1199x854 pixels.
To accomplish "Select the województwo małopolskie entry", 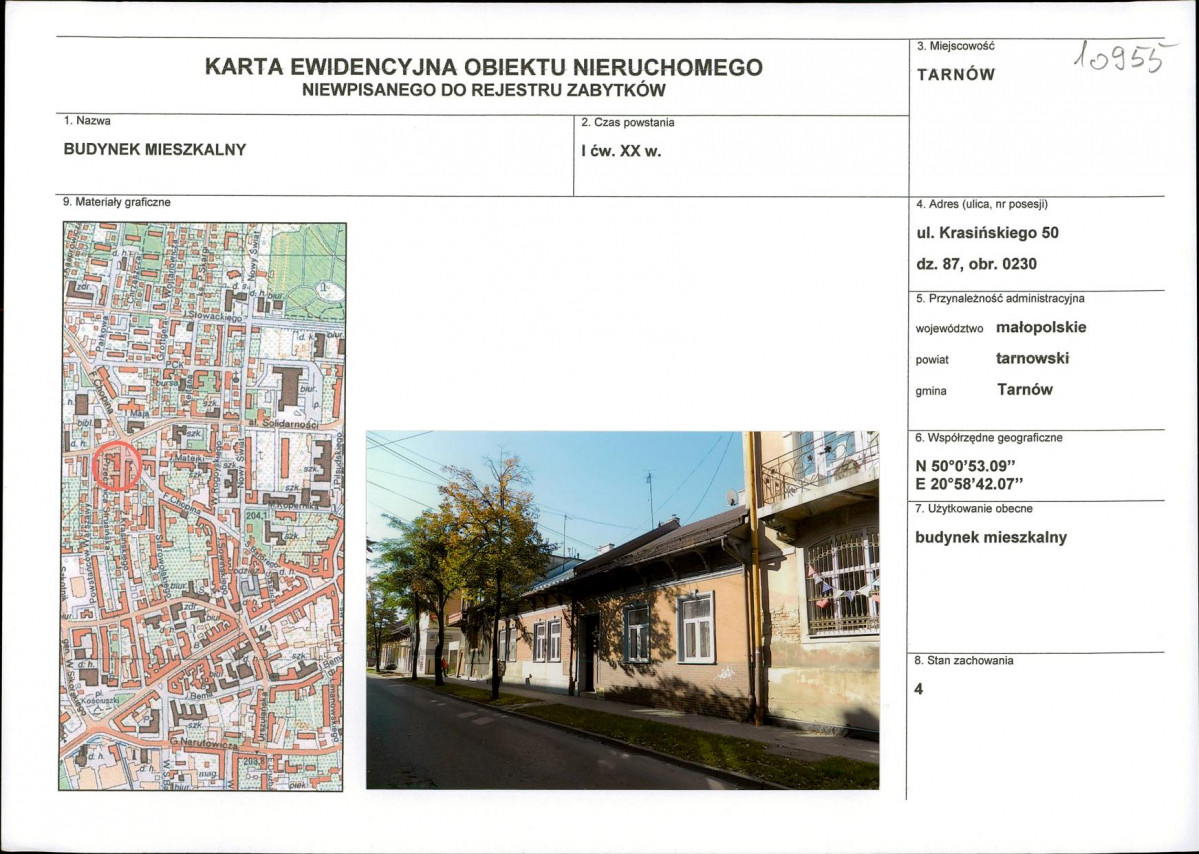I will (1000, 326).
